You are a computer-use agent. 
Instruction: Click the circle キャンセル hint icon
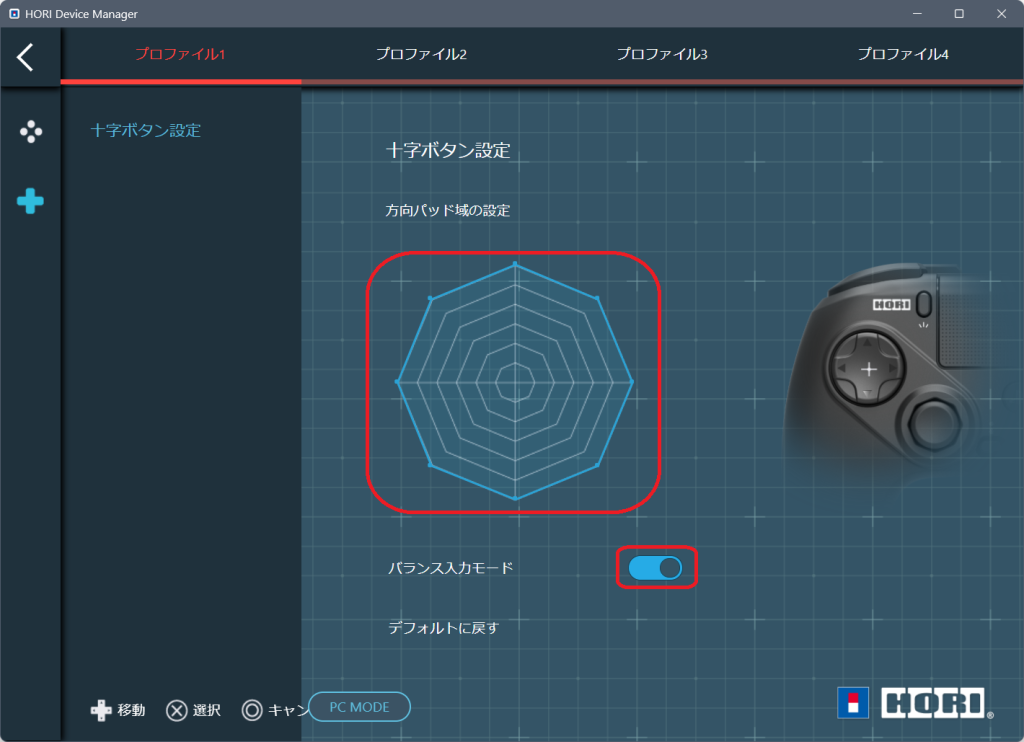click(x=252, y=710)
